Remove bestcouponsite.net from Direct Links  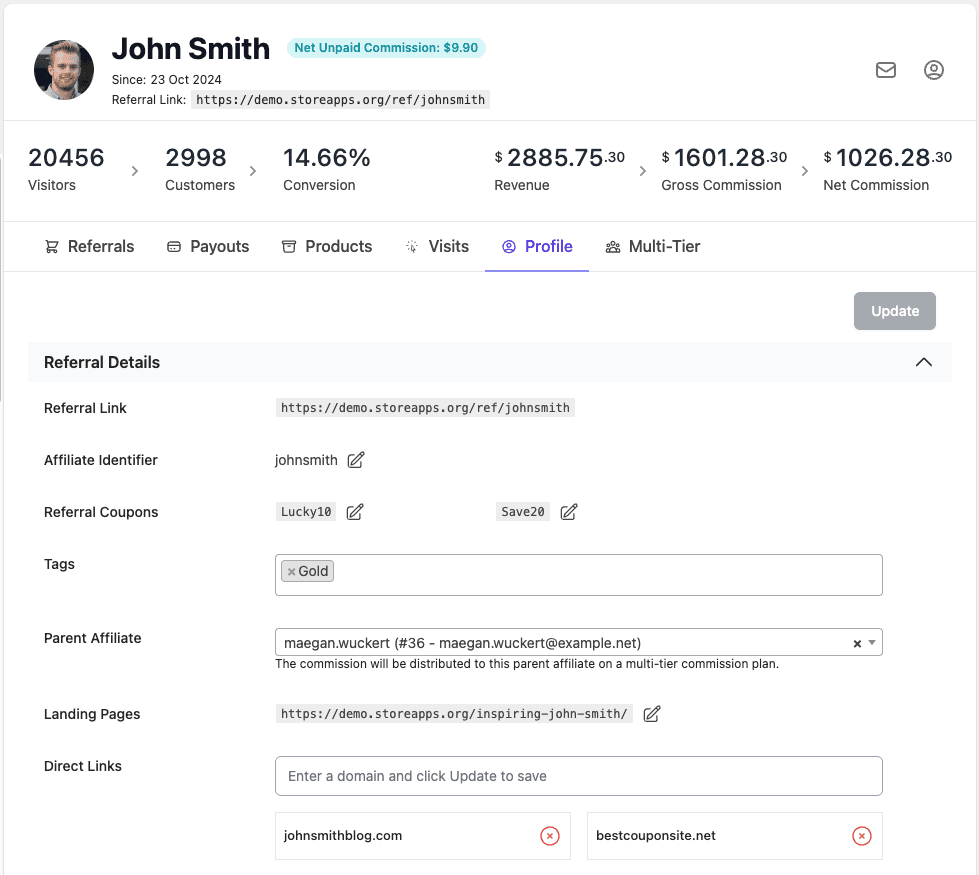pos(861,835)
